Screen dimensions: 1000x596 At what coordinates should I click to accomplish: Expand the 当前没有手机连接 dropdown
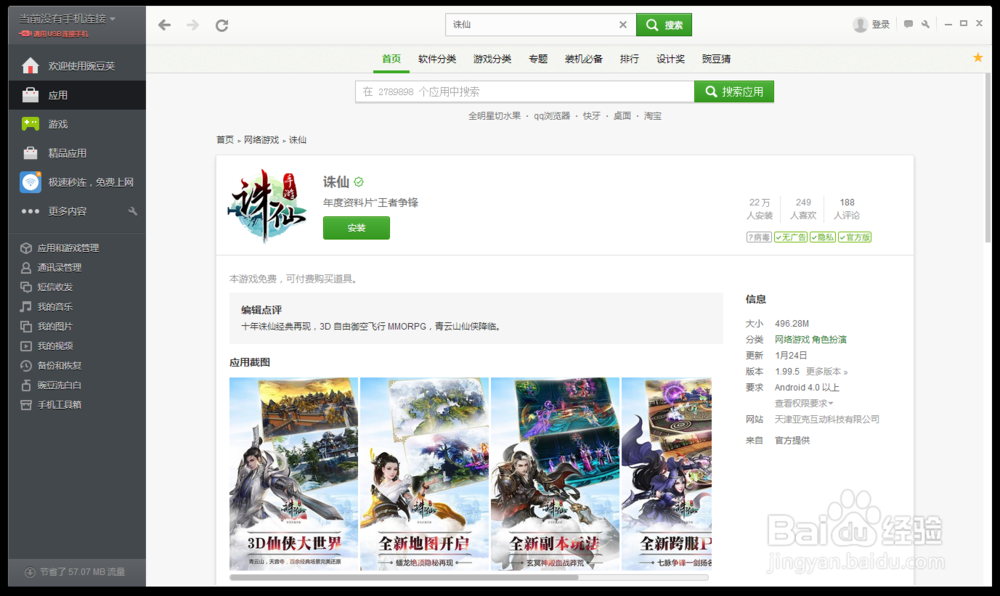tap(67, 18)
